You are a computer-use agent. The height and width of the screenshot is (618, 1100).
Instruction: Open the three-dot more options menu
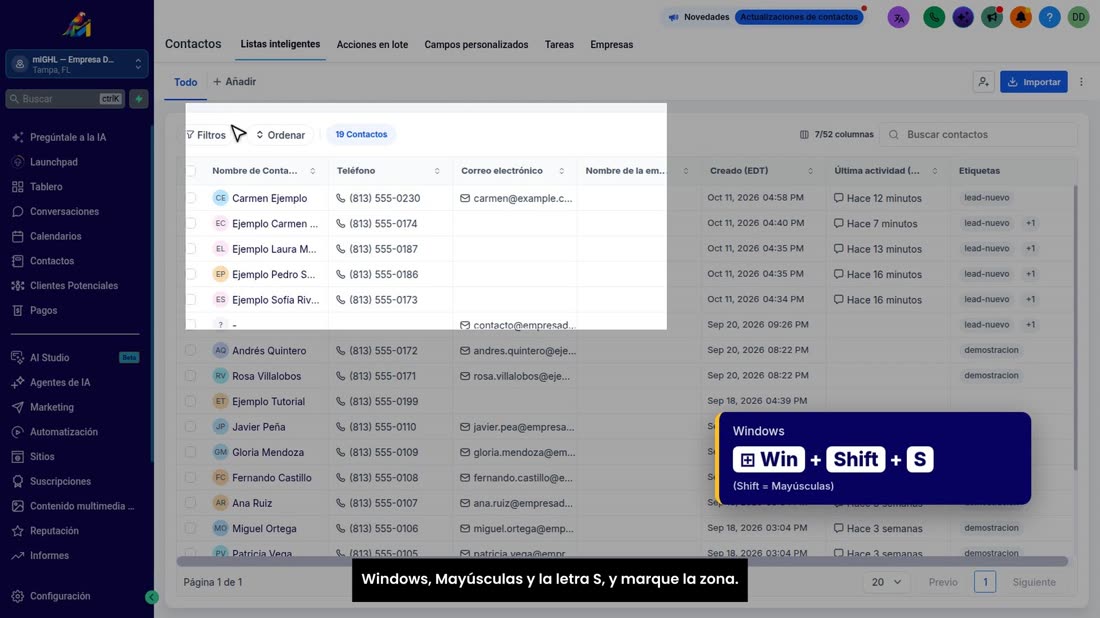1082,82
